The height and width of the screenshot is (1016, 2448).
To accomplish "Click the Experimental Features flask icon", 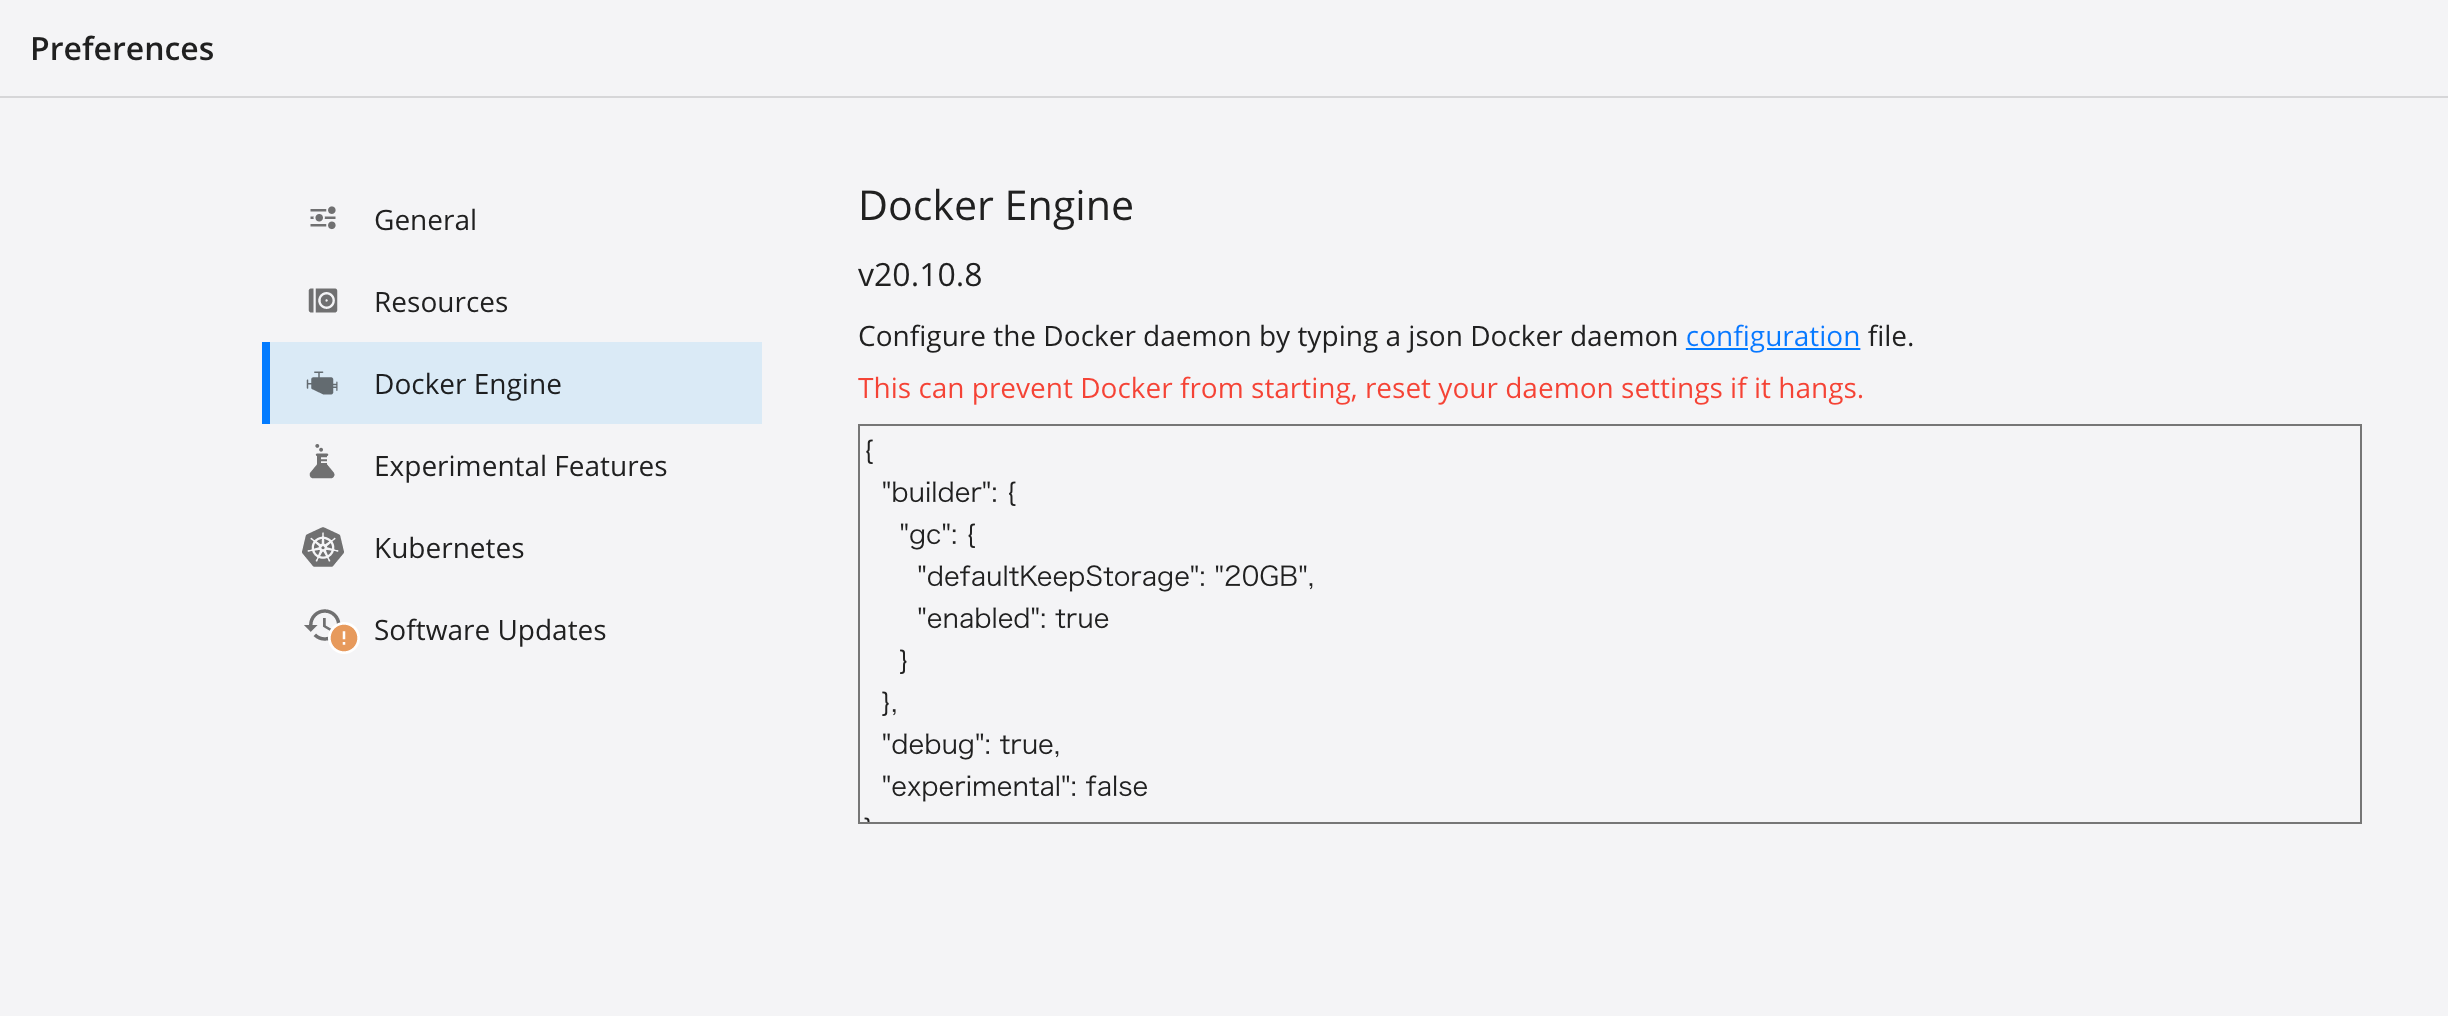I will tap(322, 464).
